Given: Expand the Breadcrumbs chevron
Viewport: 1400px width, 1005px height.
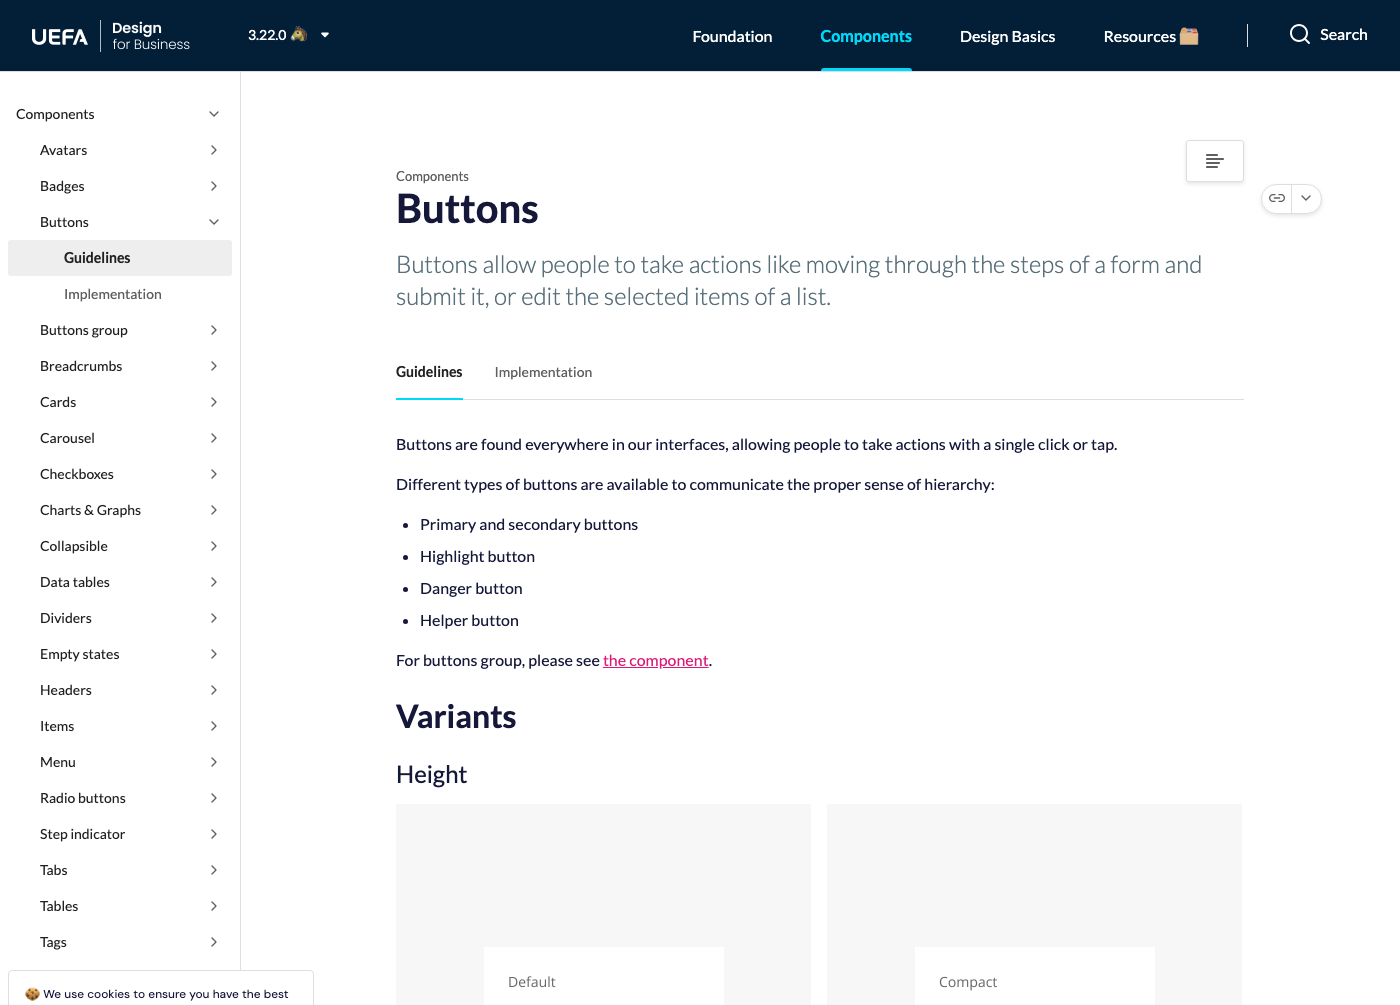Looking at the screenshot, I should 214,366.
